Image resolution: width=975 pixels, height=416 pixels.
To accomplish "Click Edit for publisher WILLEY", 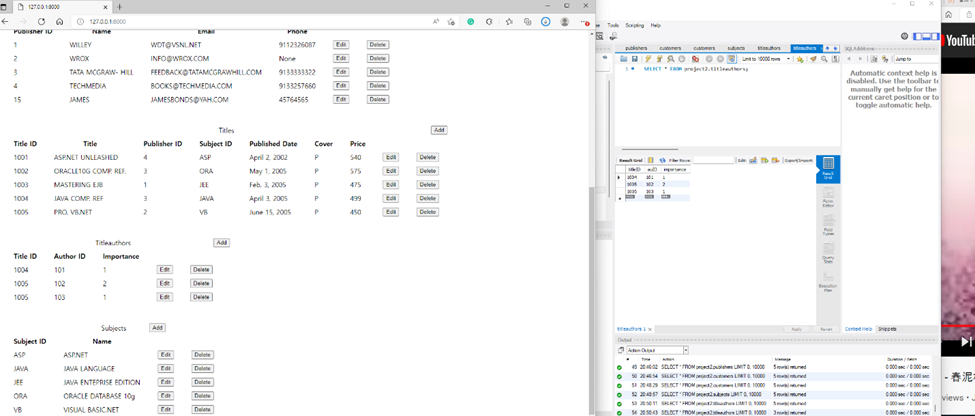I will (x=341, y=45).
